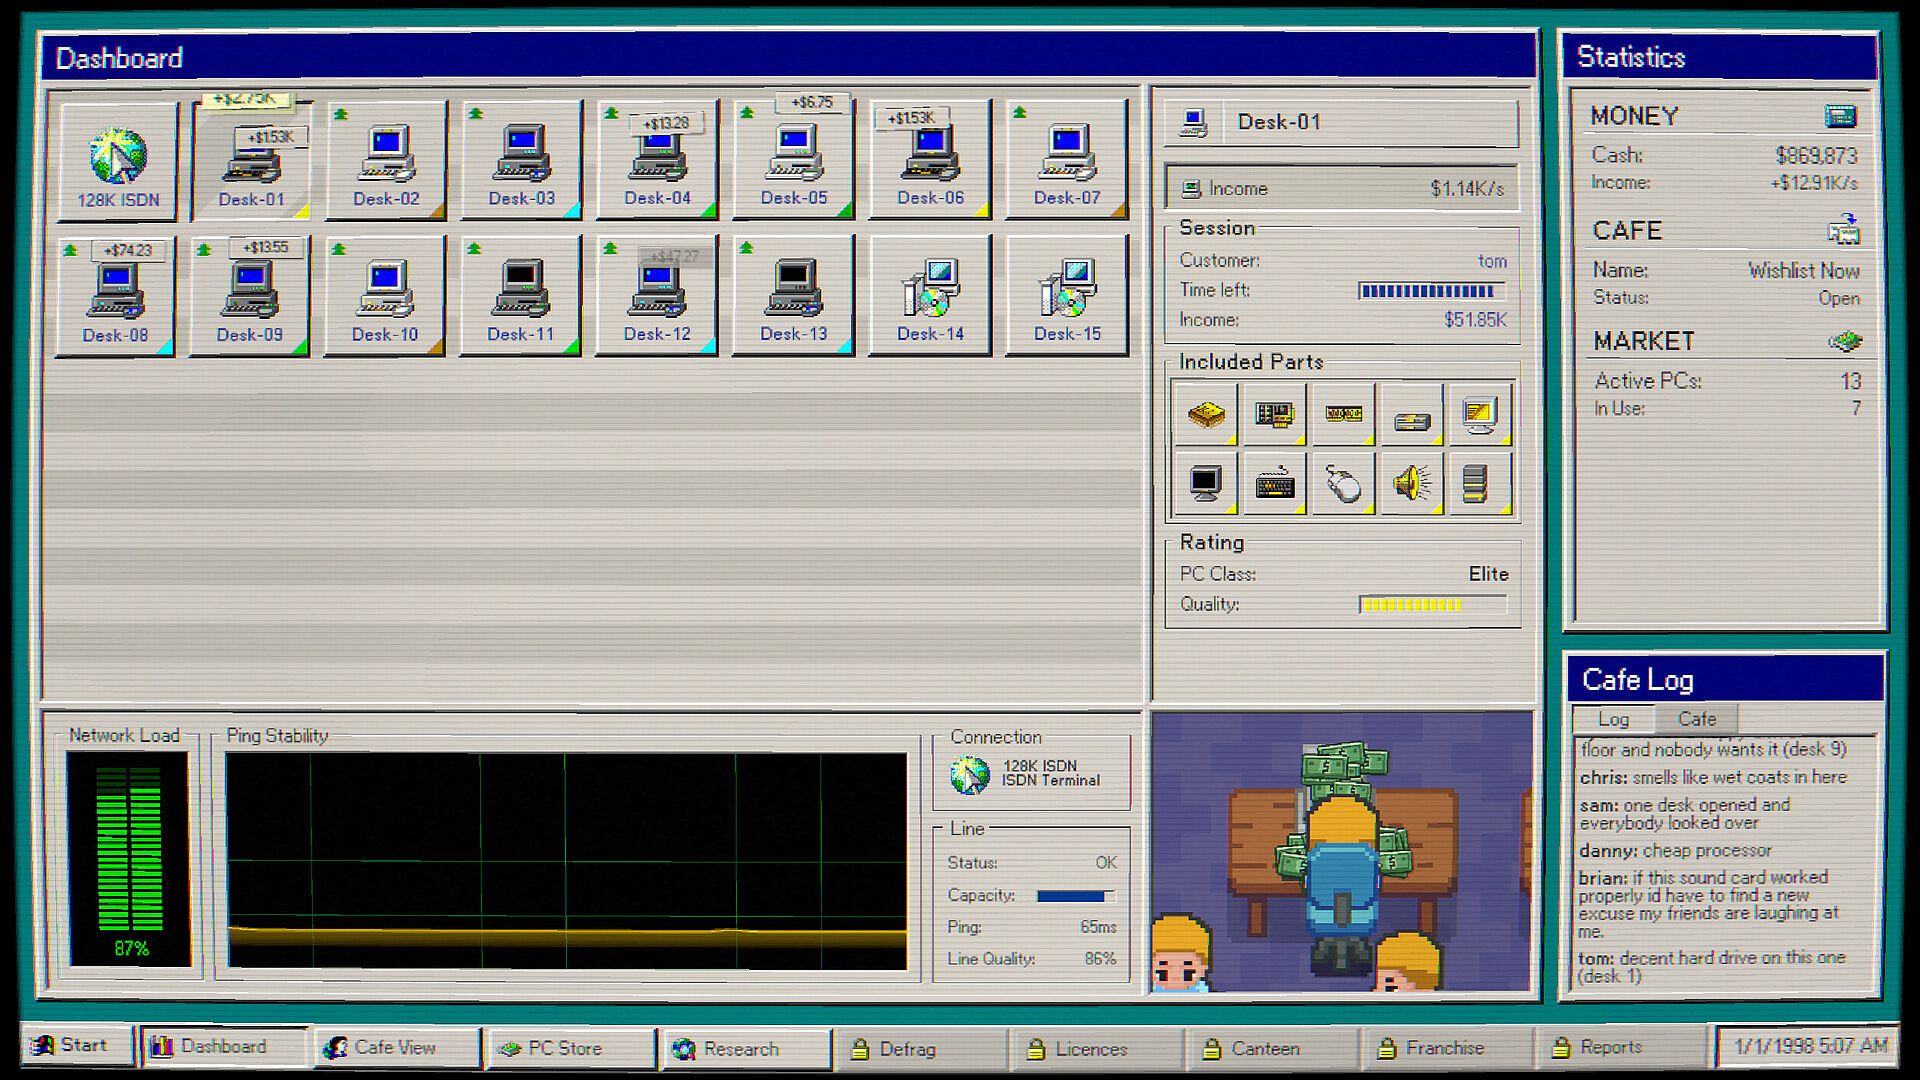Select the Desk-07 computer
This screenshot has width=1920, height=1080.
point(1067,161)
